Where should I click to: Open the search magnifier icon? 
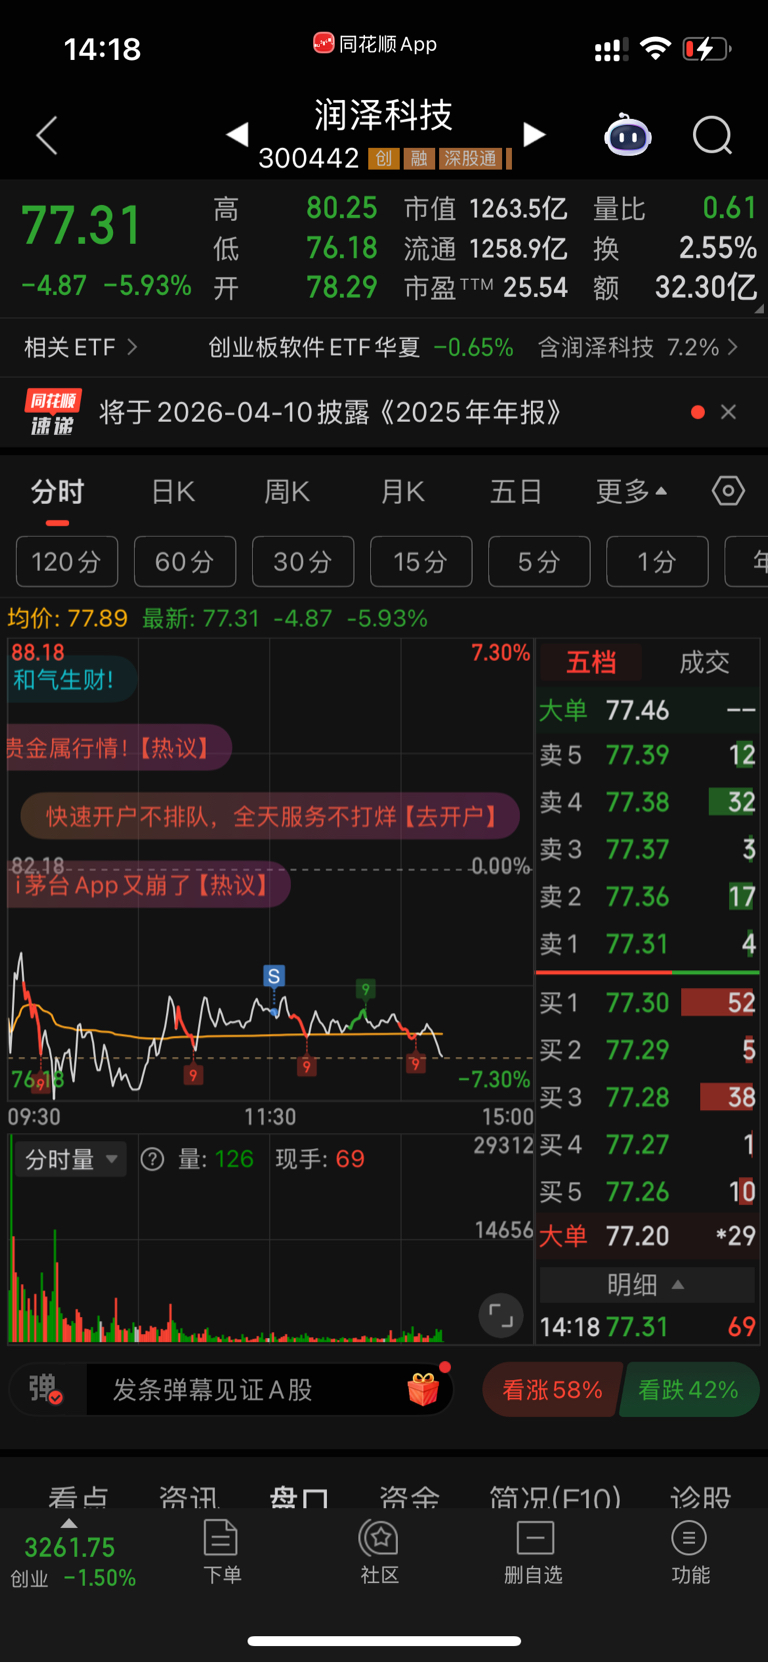[x=713, y=135]
